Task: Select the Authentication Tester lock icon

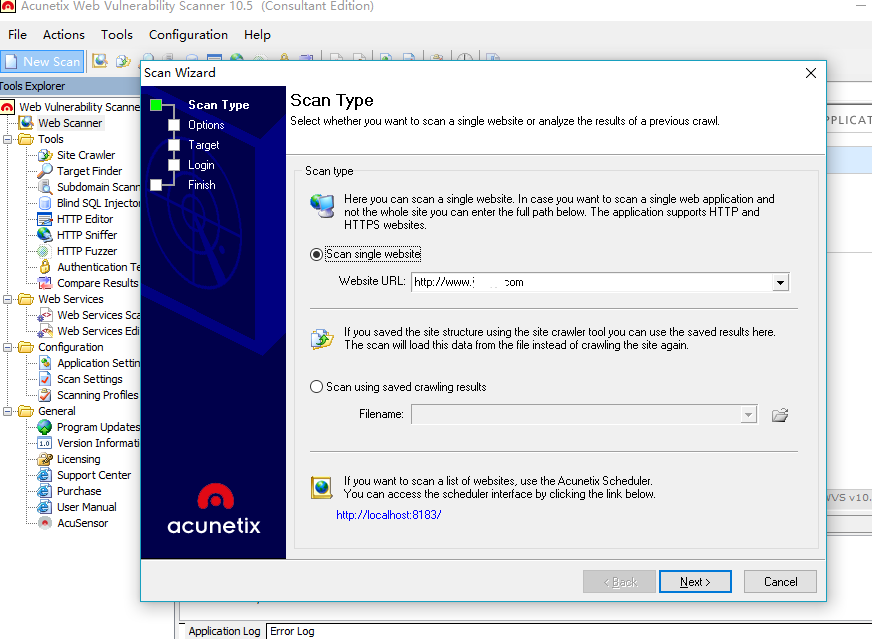Action: point(45,267)
